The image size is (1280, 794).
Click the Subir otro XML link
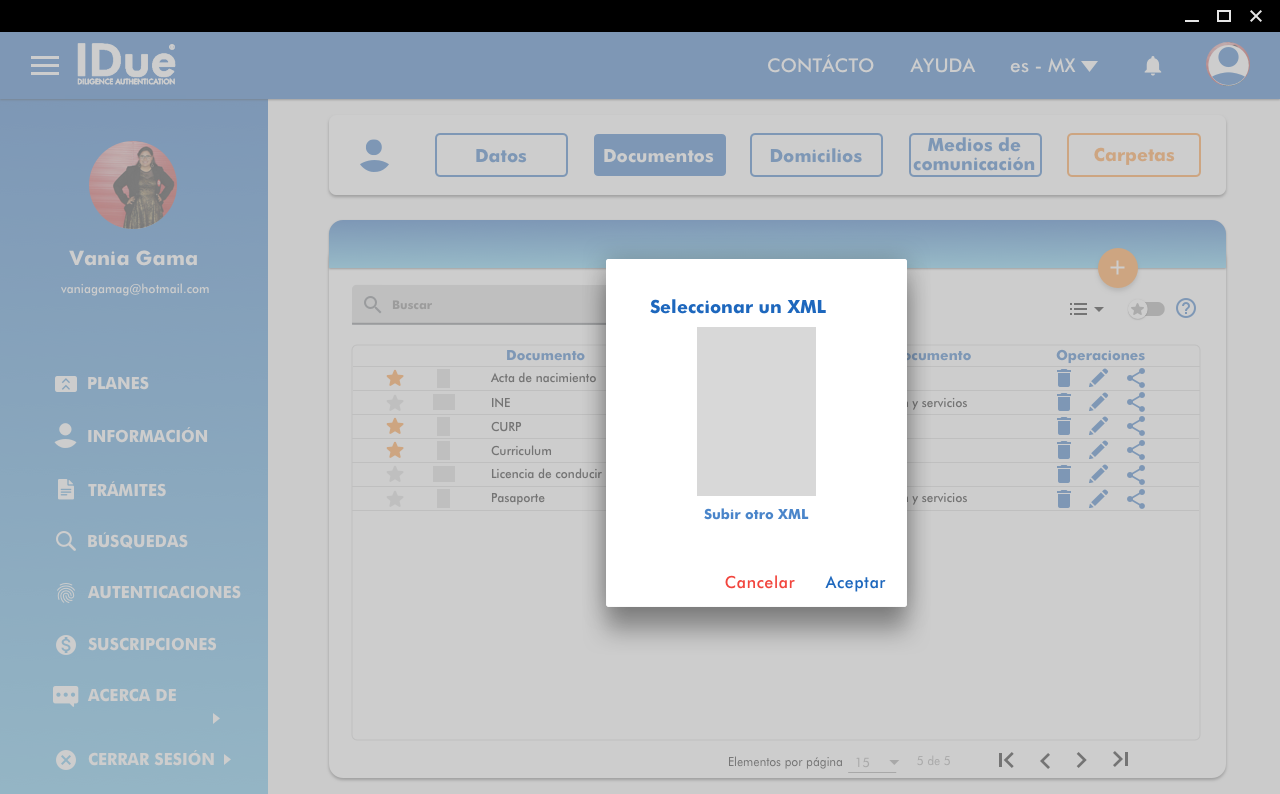(x=756, y=515)
